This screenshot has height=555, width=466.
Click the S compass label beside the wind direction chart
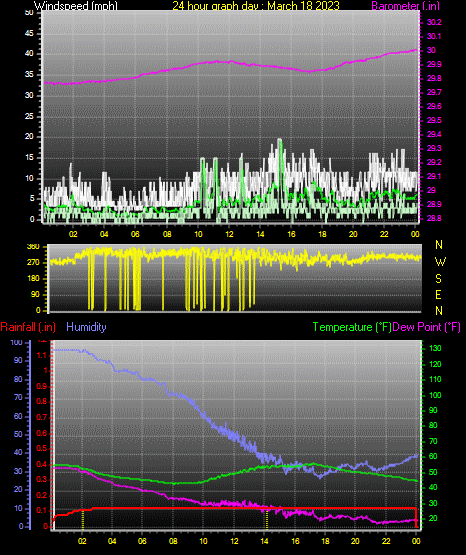[x=438, y=279]
